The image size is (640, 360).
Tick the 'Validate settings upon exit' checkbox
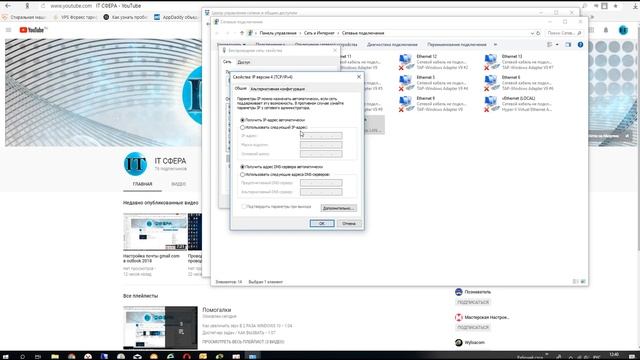(244, 207)
